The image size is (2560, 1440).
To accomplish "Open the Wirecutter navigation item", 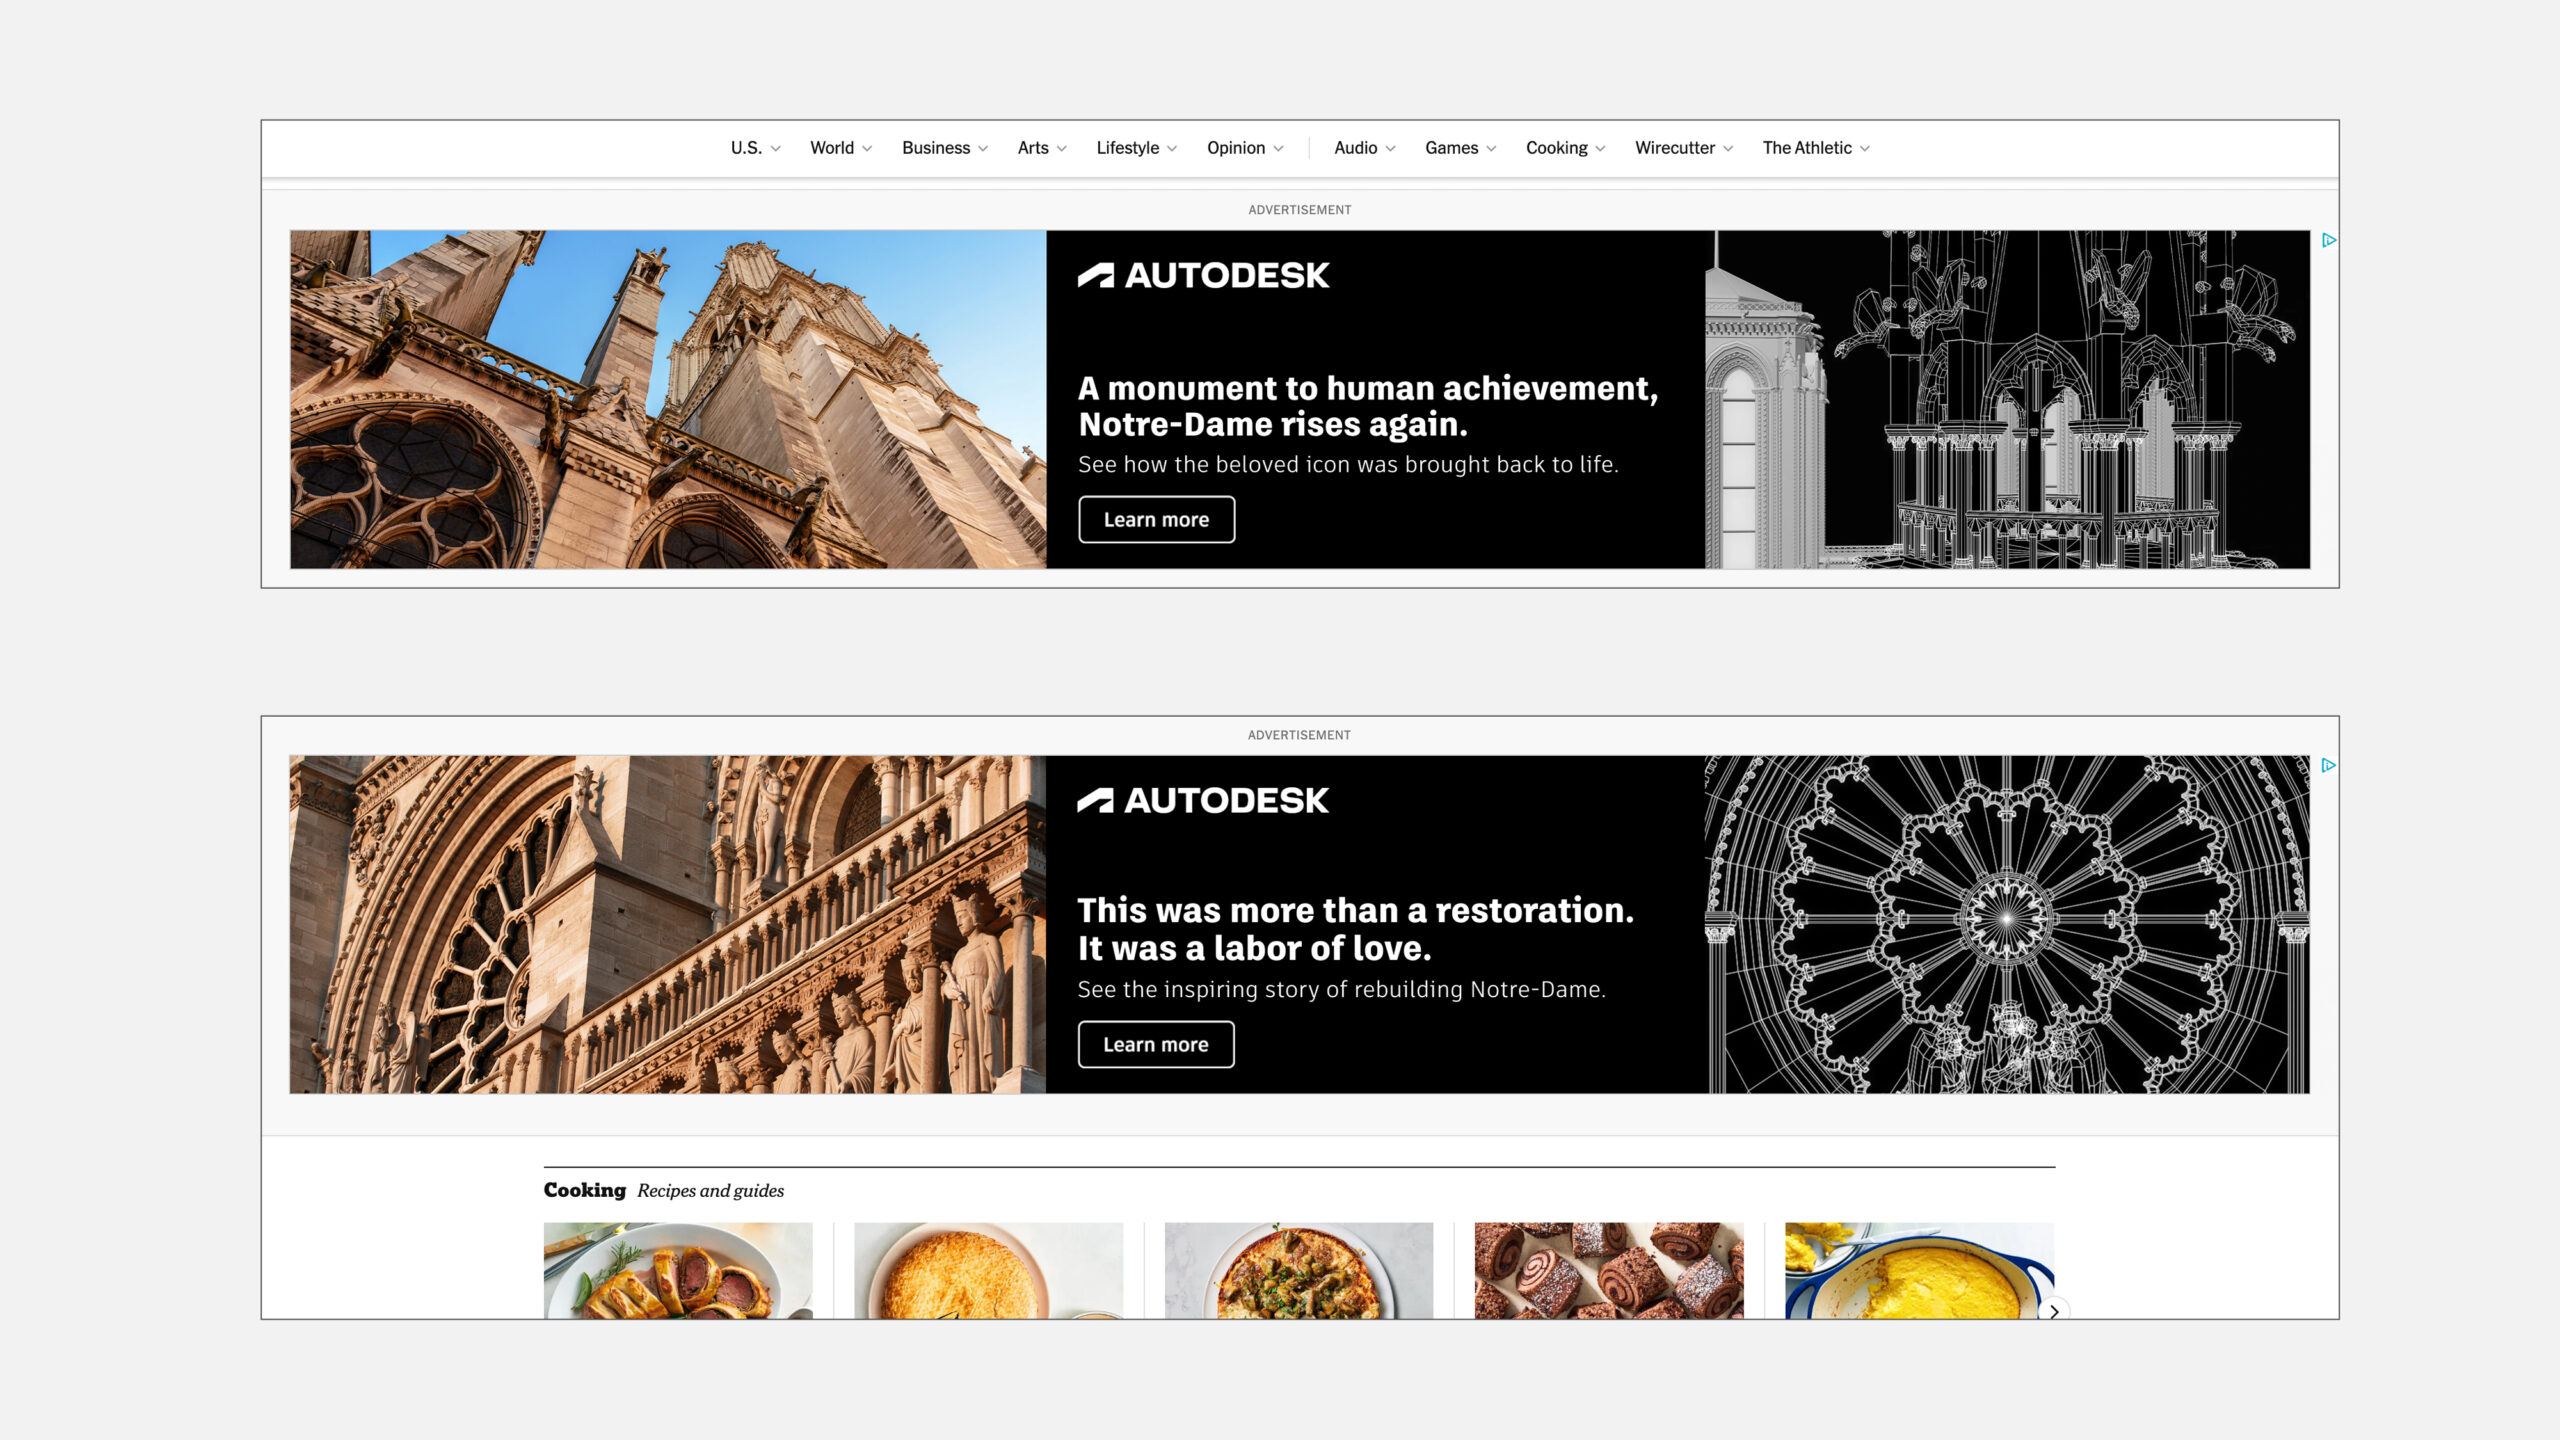I will tap(1674, 148).
